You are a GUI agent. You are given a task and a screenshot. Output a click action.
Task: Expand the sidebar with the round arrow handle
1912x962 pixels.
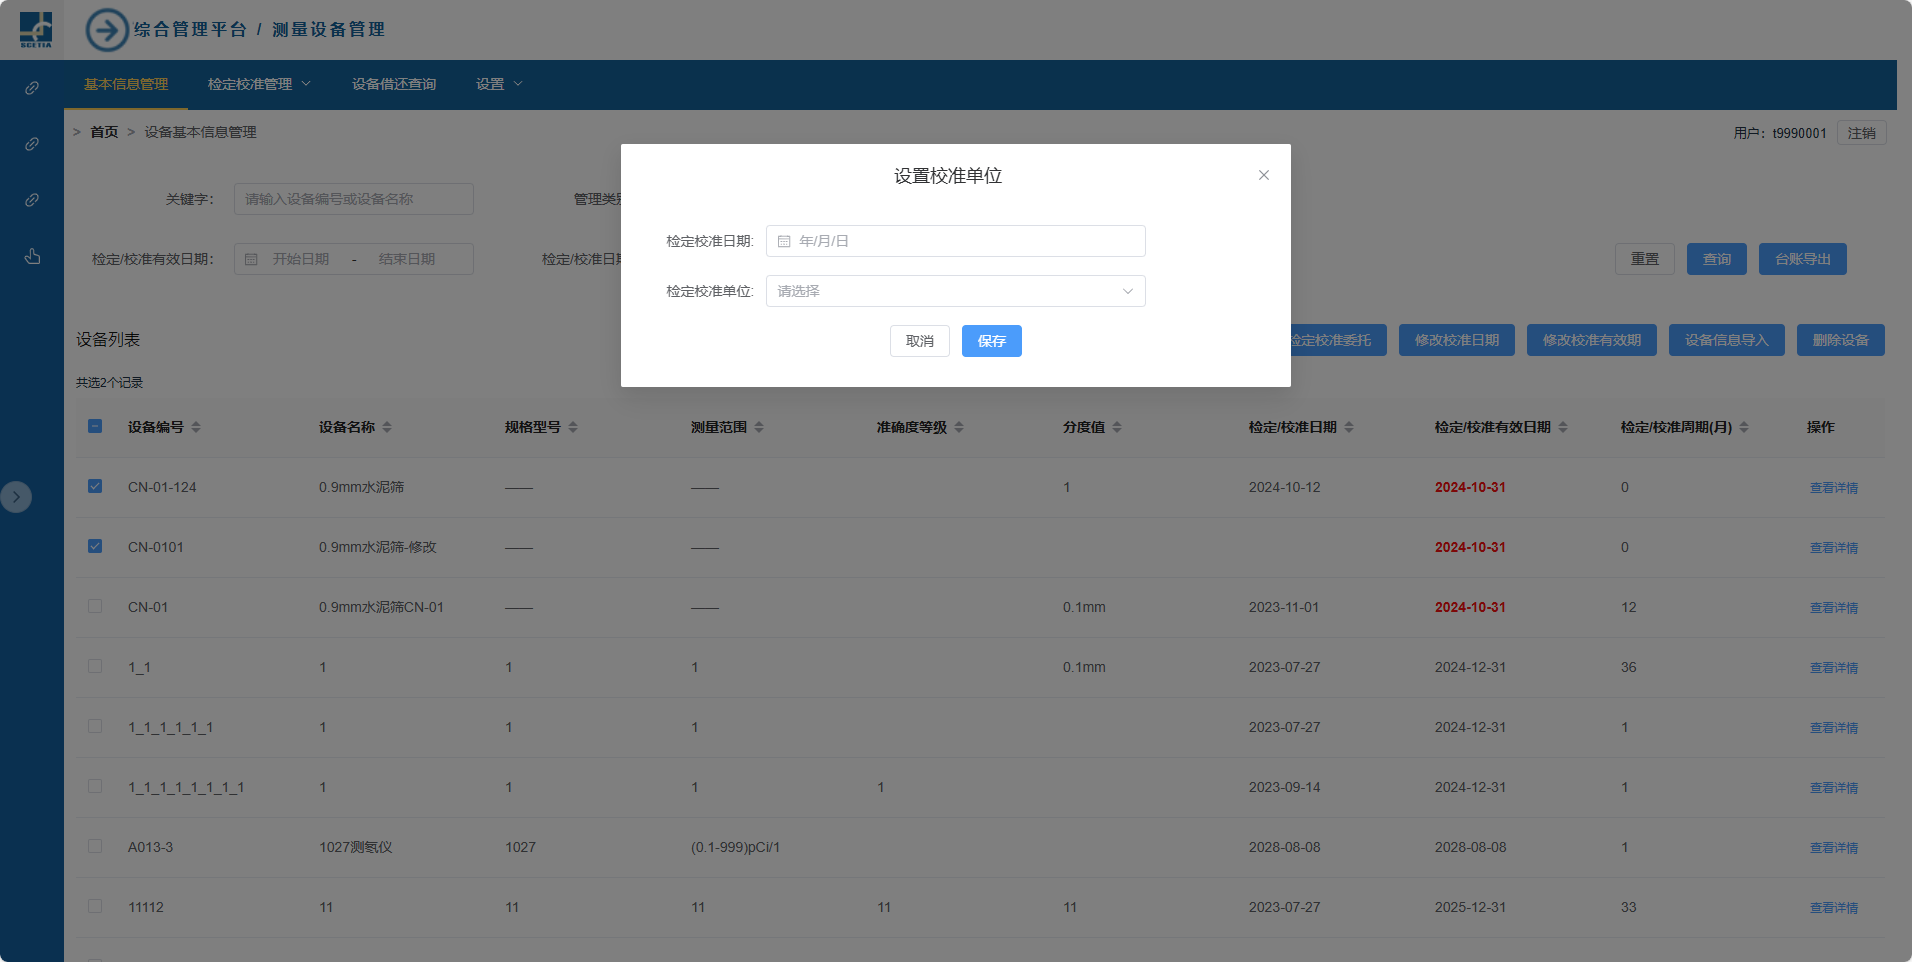coord(16,497)
